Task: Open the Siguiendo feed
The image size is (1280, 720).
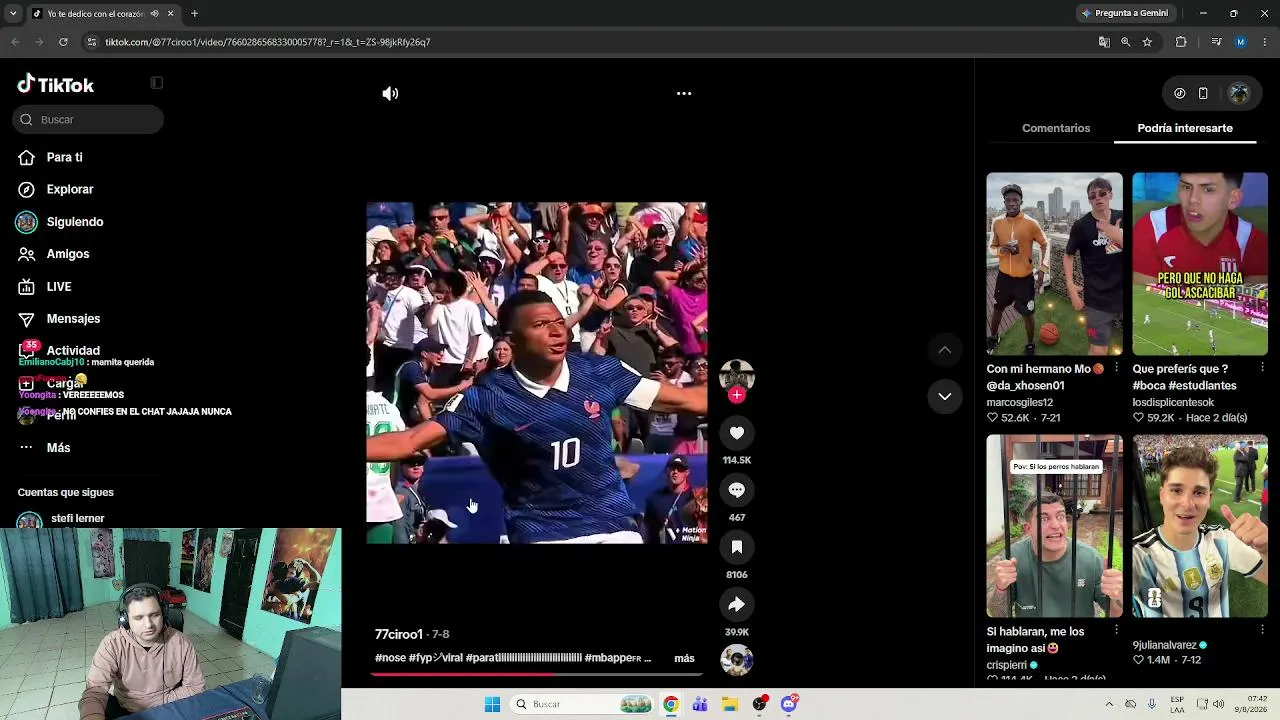Action: coord(75,222)
